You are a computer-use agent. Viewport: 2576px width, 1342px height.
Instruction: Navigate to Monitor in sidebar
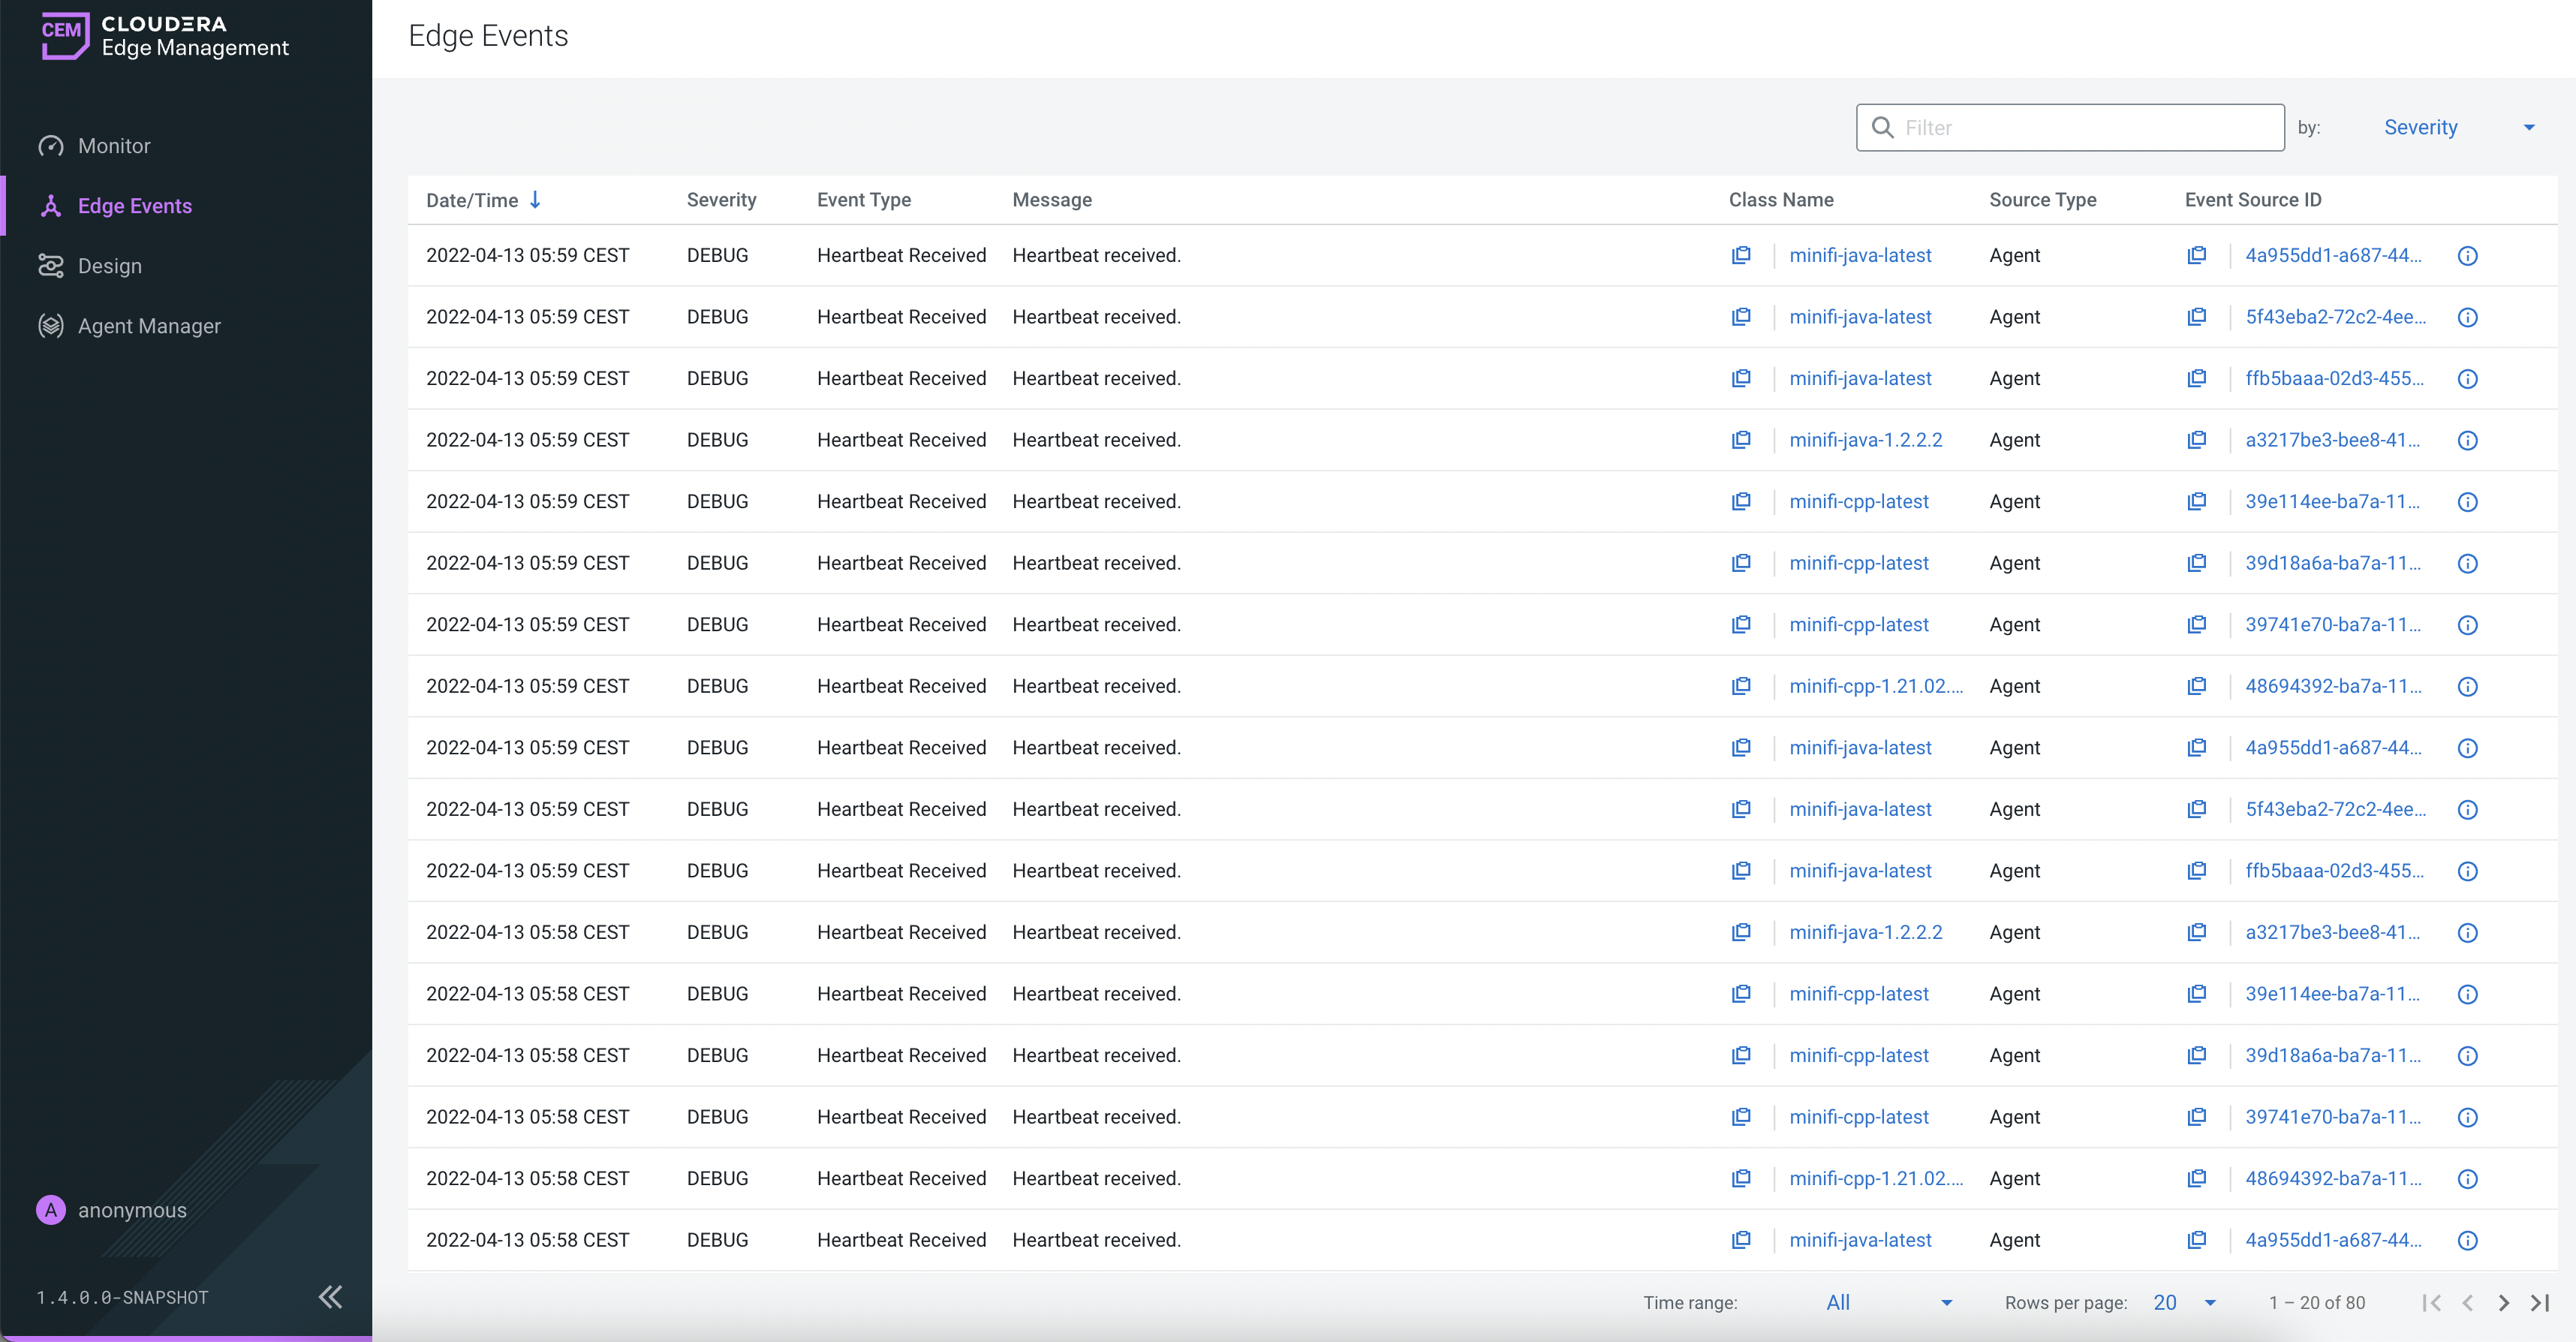coord(114,146)
